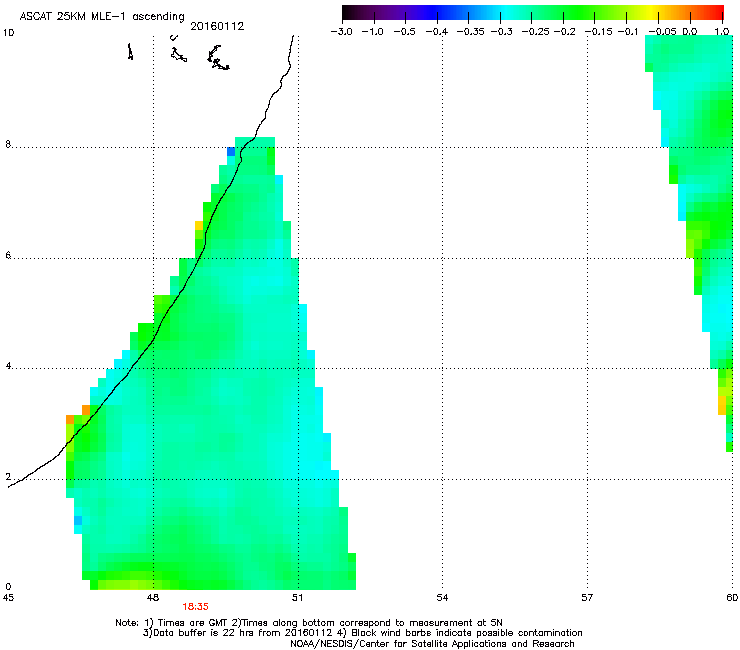This screenshot has height=650, width=740.
Task: Click the red end of the color bar
Action: coord(718,13)
